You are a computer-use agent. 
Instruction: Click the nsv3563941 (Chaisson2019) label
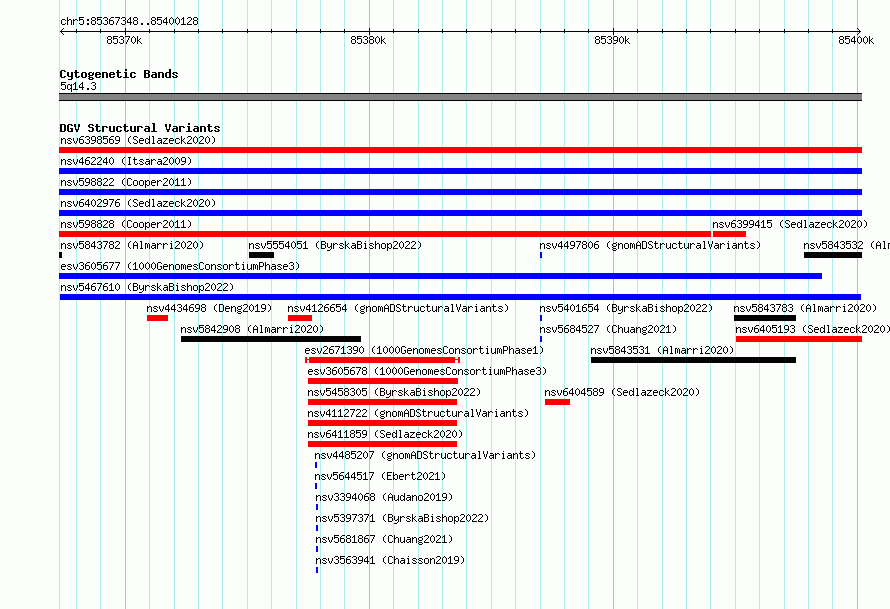390,560
